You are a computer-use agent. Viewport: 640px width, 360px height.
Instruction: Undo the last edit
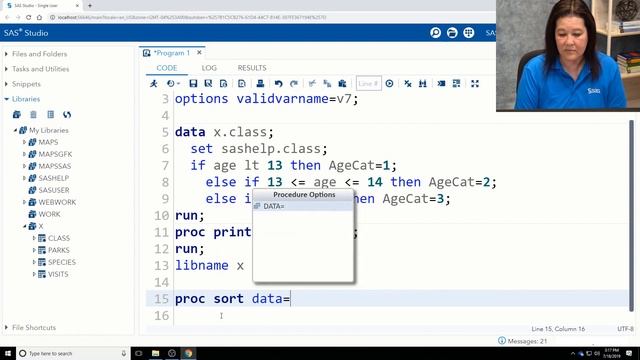(x=278, y=84)
